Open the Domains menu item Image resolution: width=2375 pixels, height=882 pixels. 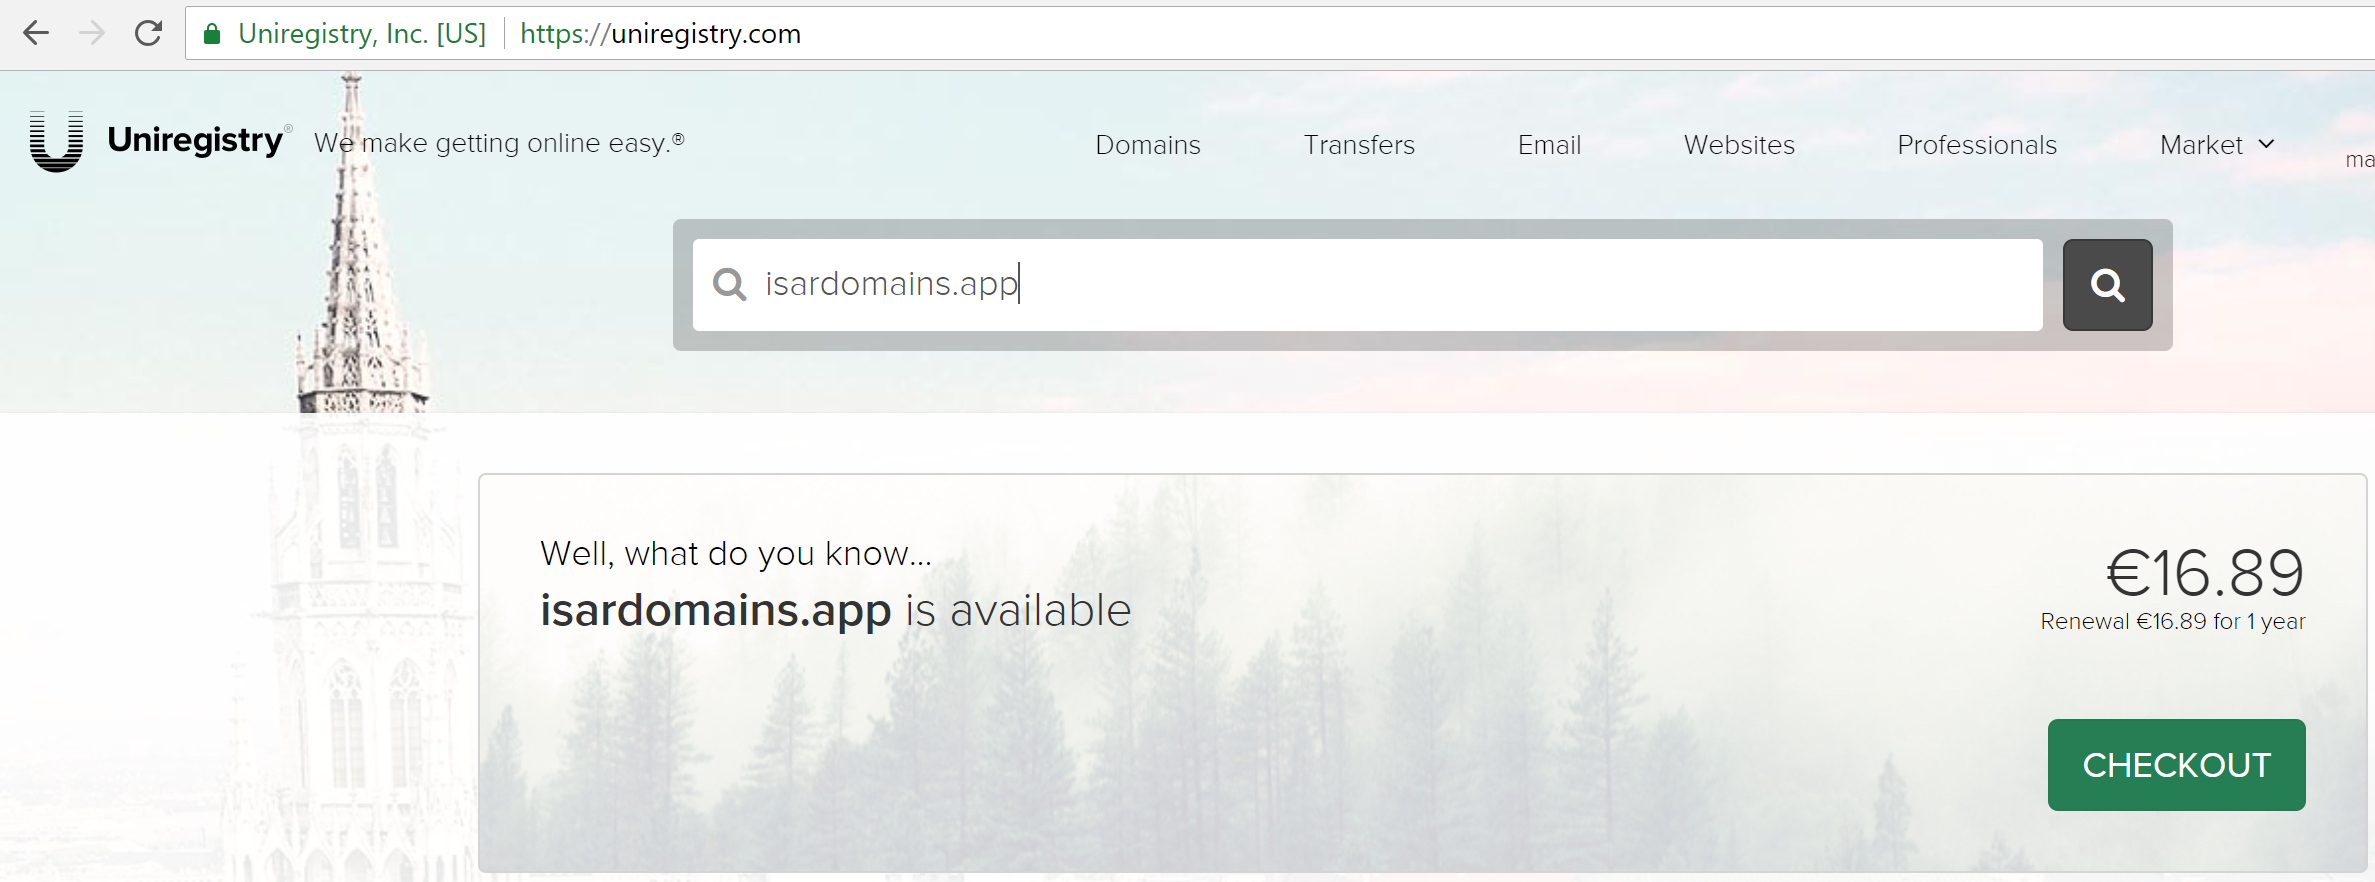1147,145
